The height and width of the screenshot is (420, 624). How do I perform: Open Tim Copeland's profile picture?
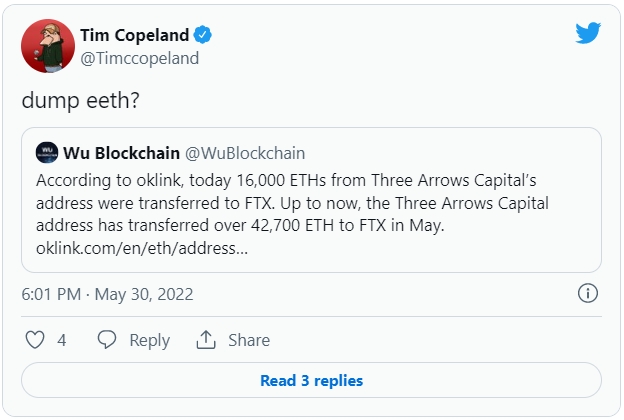pyautogui.click(x=47, y=46)
